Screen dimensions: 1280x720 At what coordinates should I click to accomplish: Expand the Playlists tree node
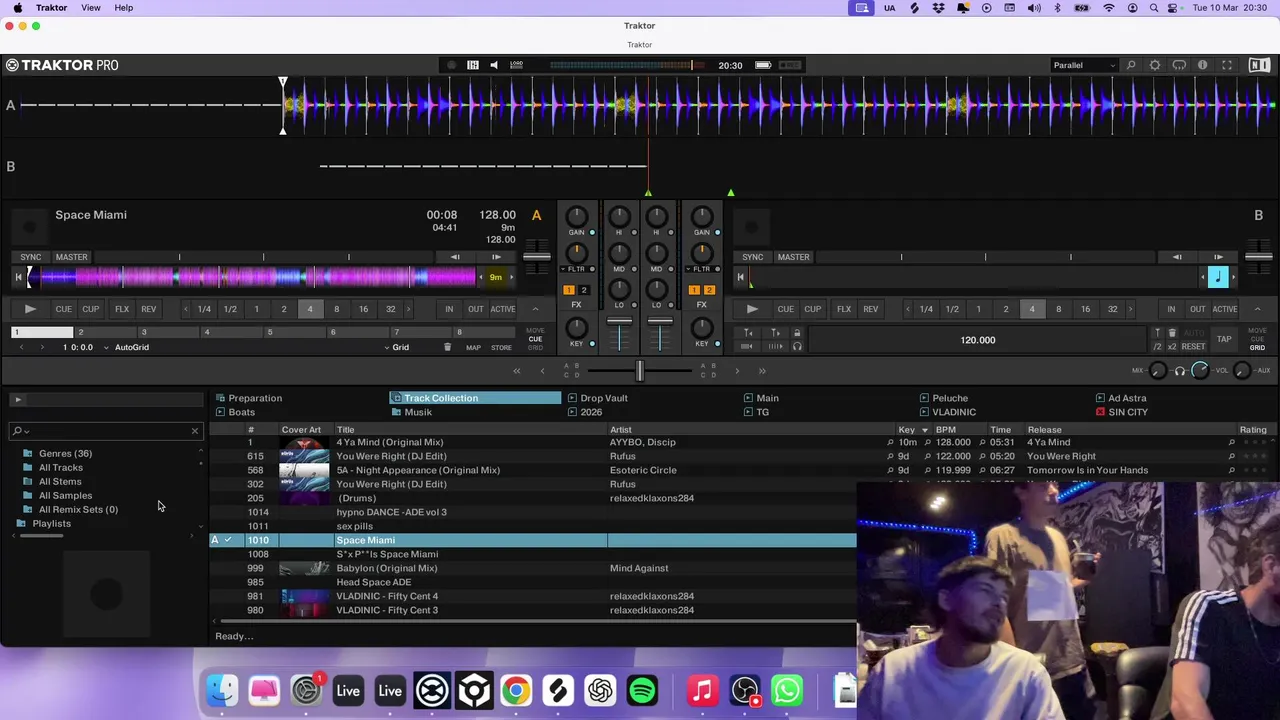(21, 524)
